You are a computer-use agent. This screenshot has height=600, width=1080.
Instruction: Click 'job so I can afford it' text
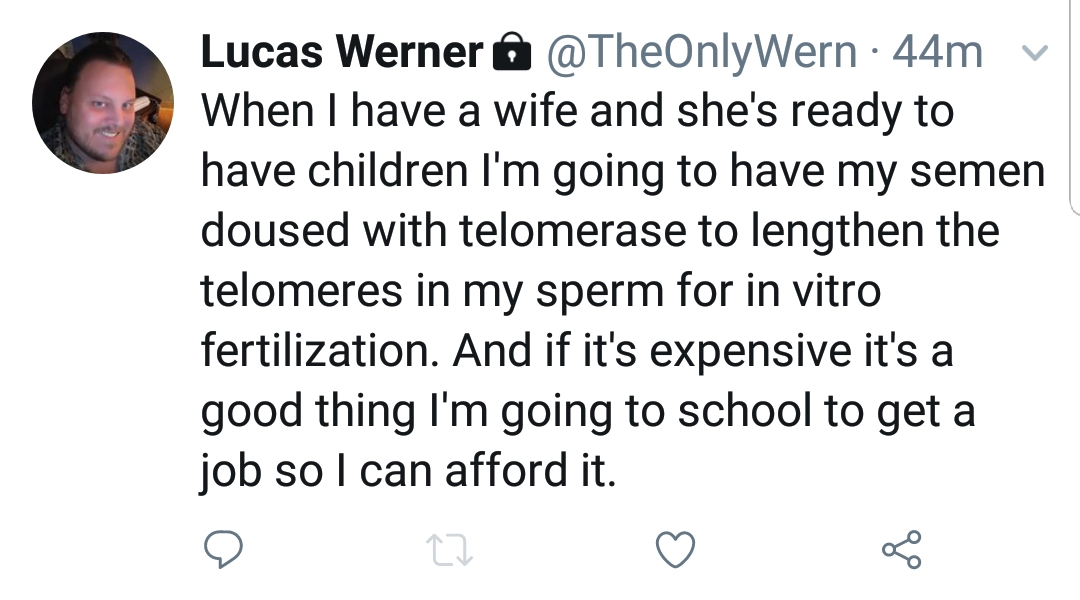point(408,471)
